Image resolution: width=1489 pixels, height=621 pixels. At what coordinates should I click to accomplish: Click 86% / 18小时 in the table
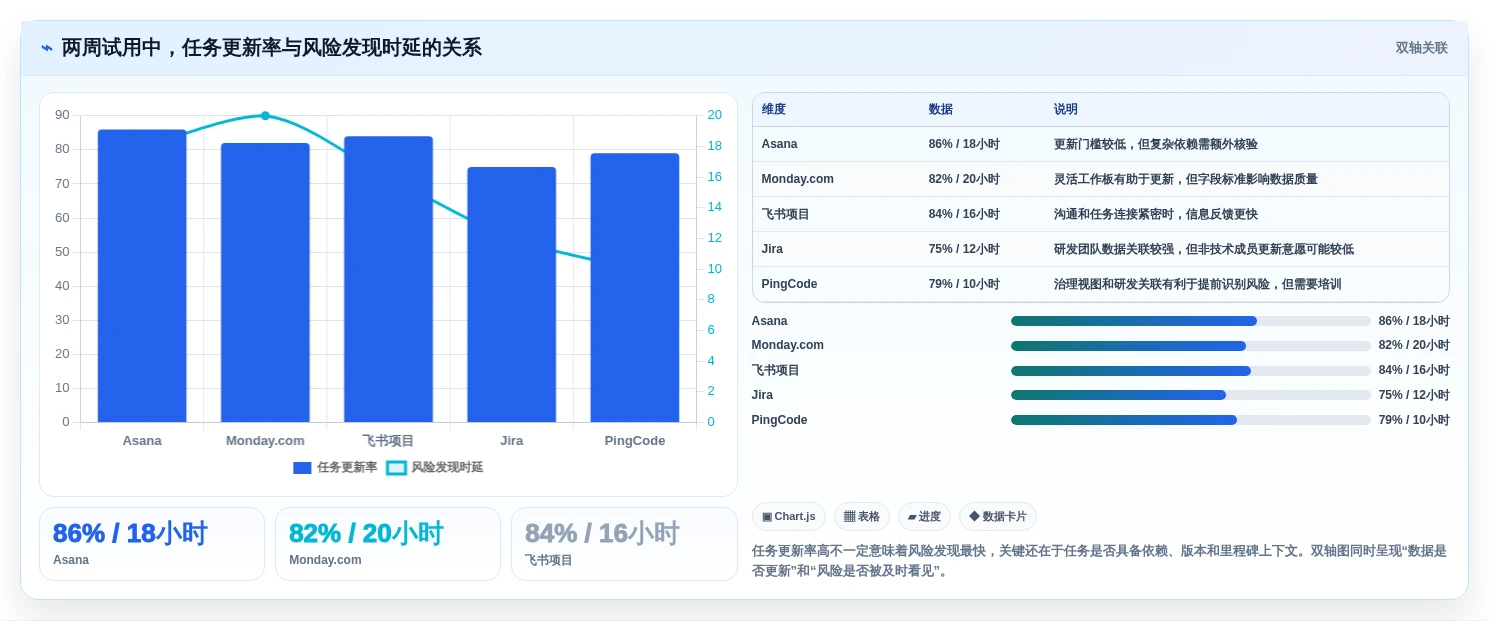[x=964, y=144]
